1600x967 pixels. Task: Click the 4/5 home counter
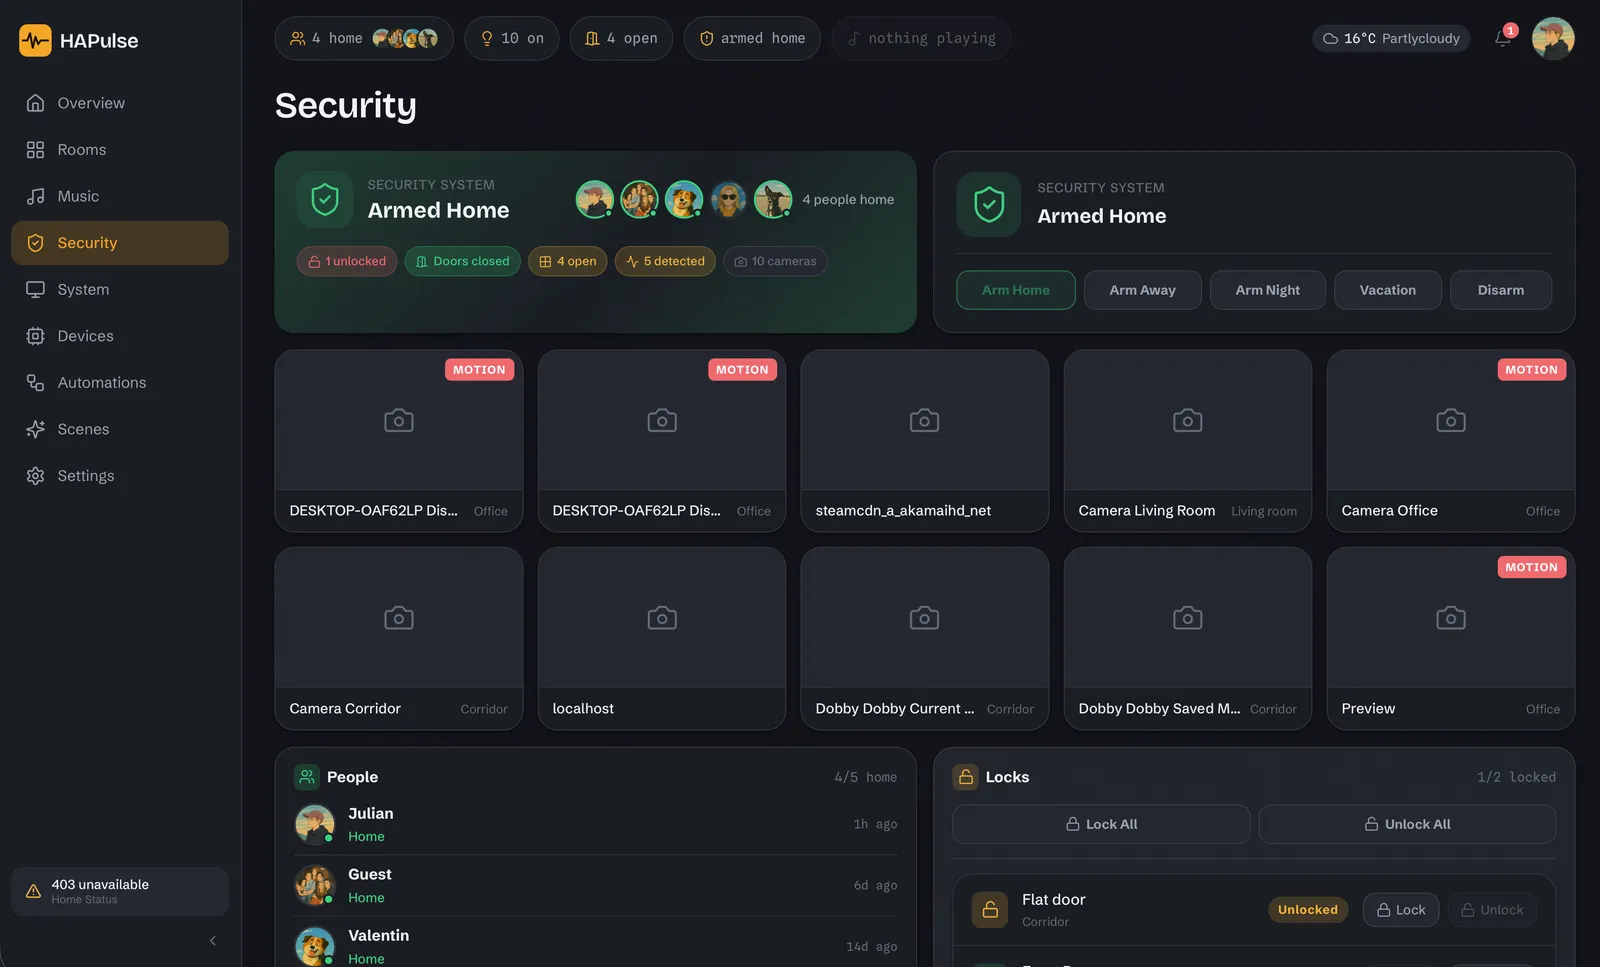click(866, 777)
